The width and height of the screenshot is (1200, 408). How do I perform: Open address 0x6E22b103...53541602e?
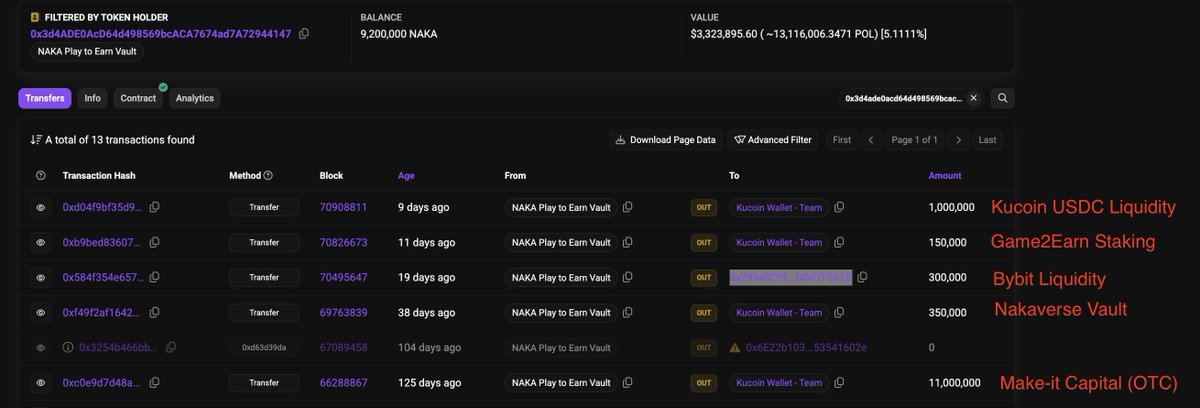pos(806,347)
